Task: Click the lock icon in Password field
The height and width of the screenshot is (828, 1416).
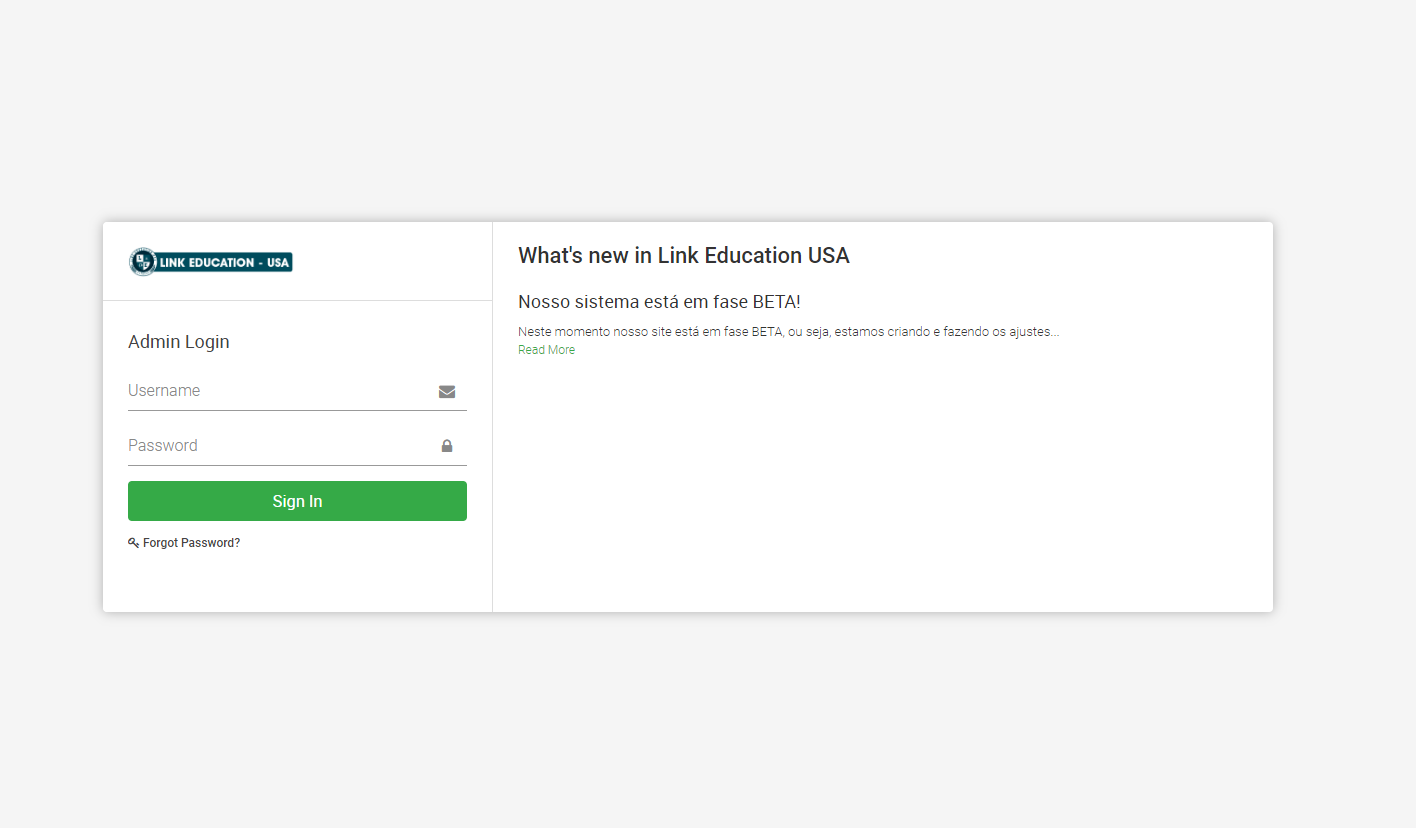Action: [447, 446]
